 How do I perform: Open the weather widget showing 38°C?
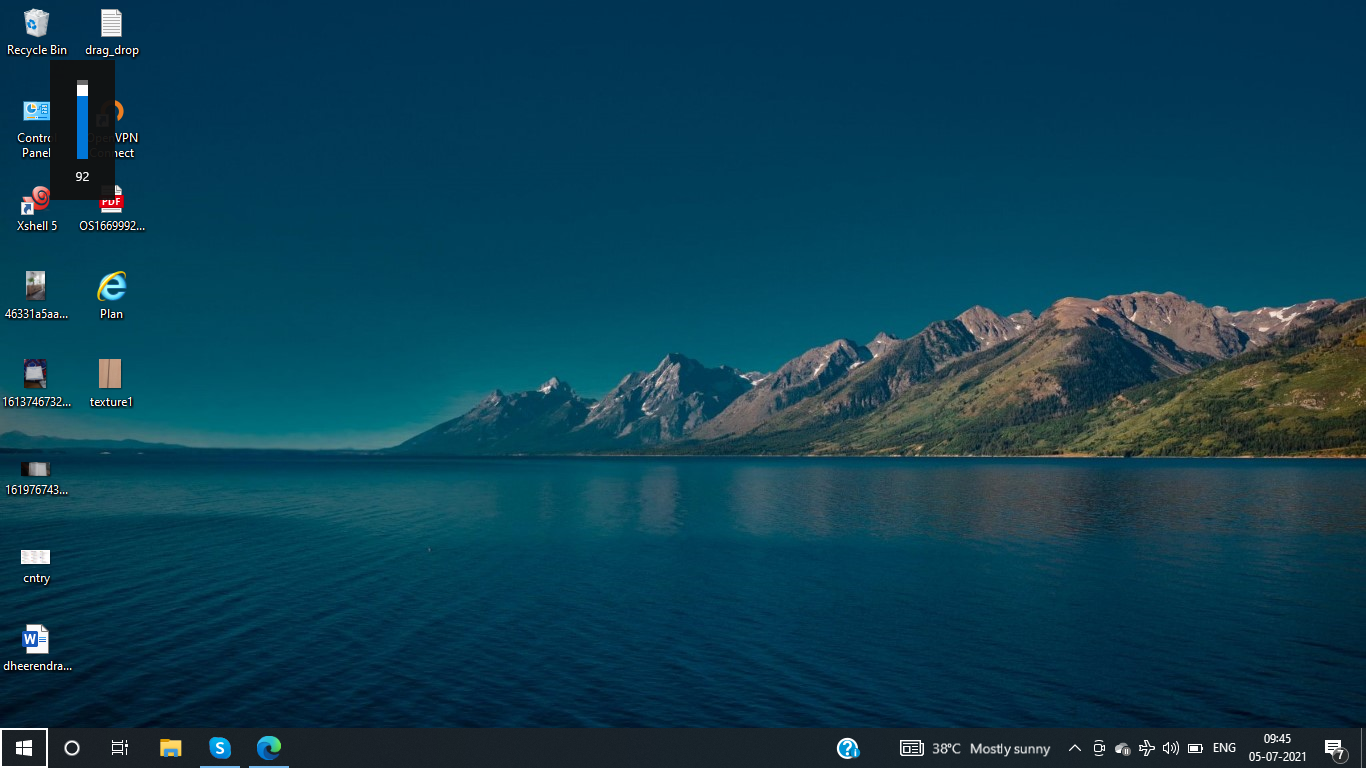click(x=975, y=748)
